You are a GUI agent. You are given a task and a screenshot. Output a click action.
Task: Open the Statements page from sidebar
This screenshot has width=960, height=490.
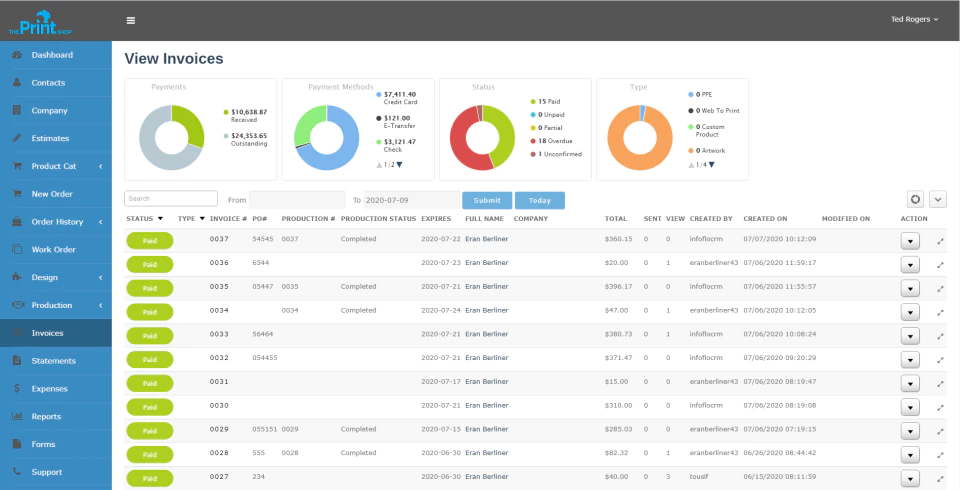tap(56, 361)
